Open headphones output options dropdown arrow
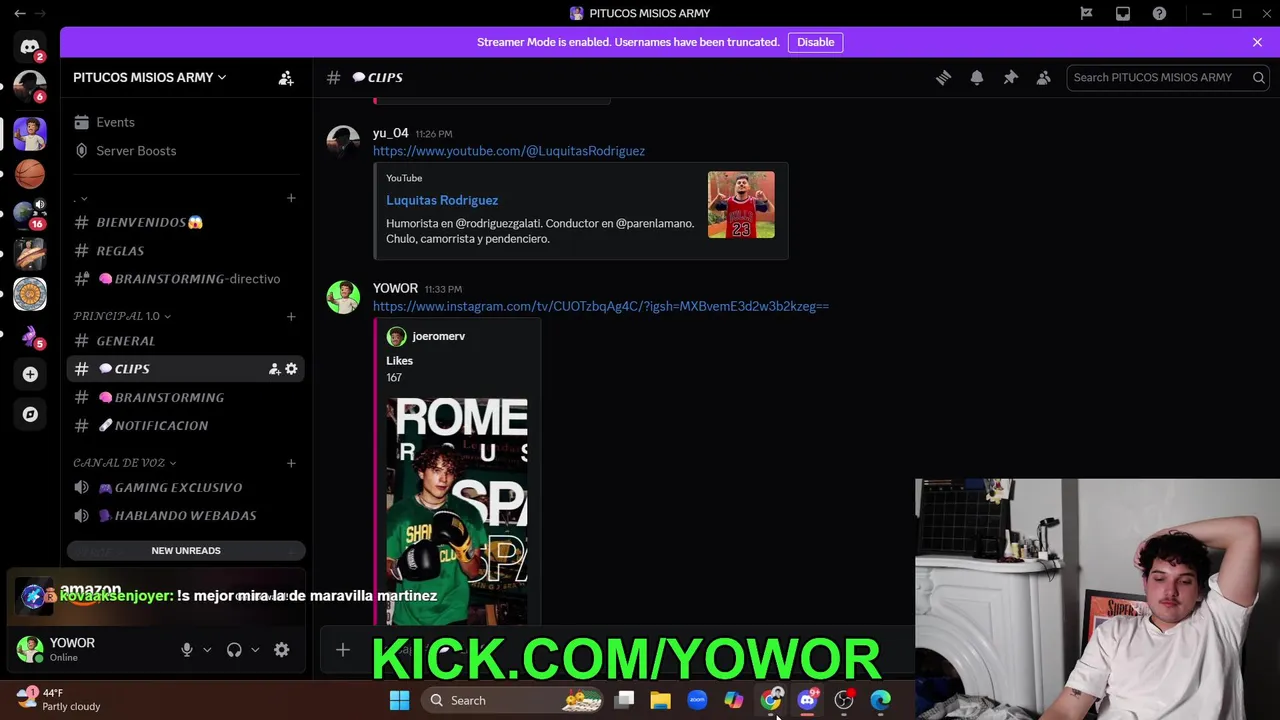 point(255,650)
